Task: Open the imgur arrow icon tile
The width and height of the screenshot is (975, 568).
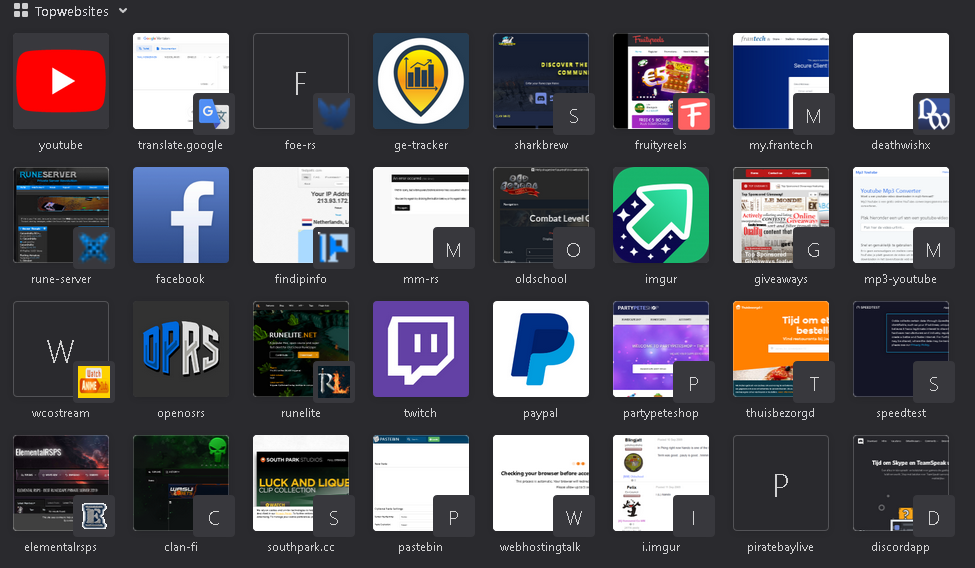Action: point(661,215)
